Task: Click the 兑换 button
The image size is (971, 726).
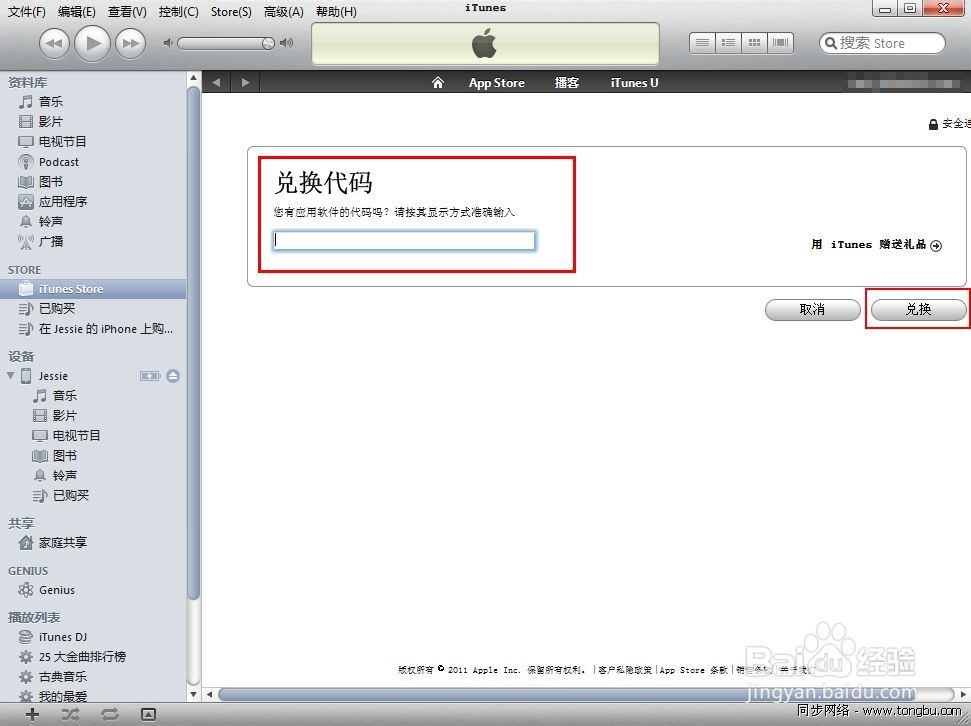Action: (918, 310)
